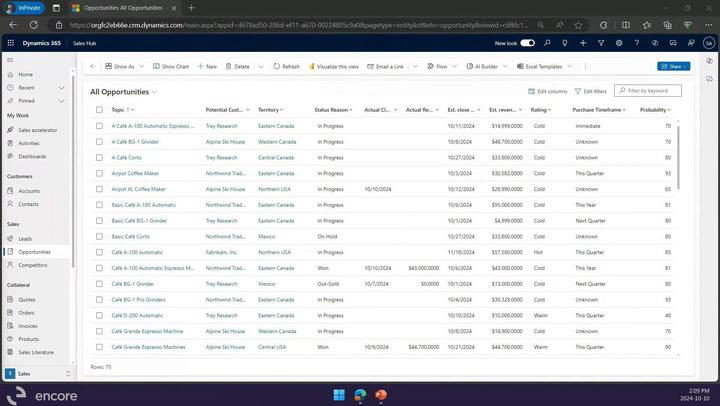Refresh the browser page

[x=34, y=25]
